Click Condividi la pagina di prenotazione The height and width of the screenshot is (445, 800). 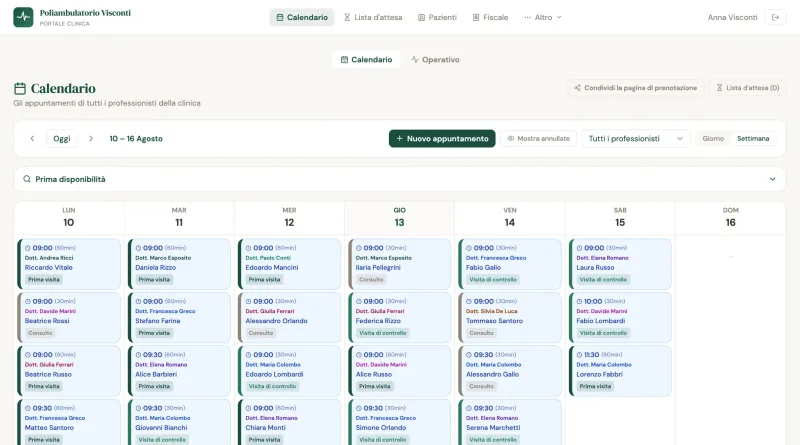(635, 88)
